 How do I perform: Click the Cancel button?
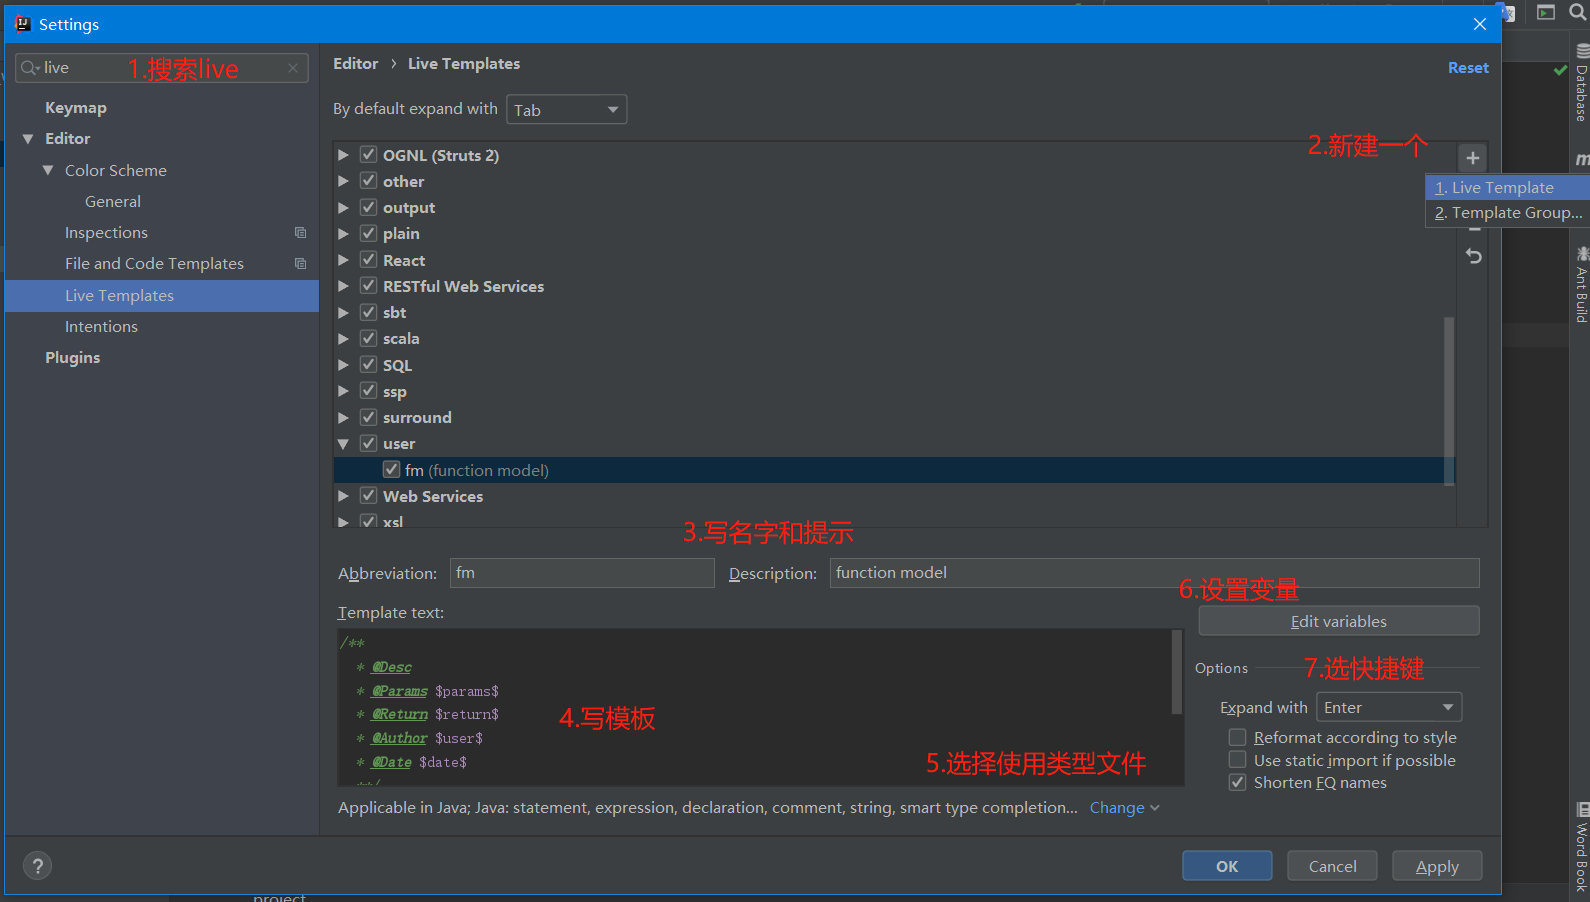[1332, 866]
